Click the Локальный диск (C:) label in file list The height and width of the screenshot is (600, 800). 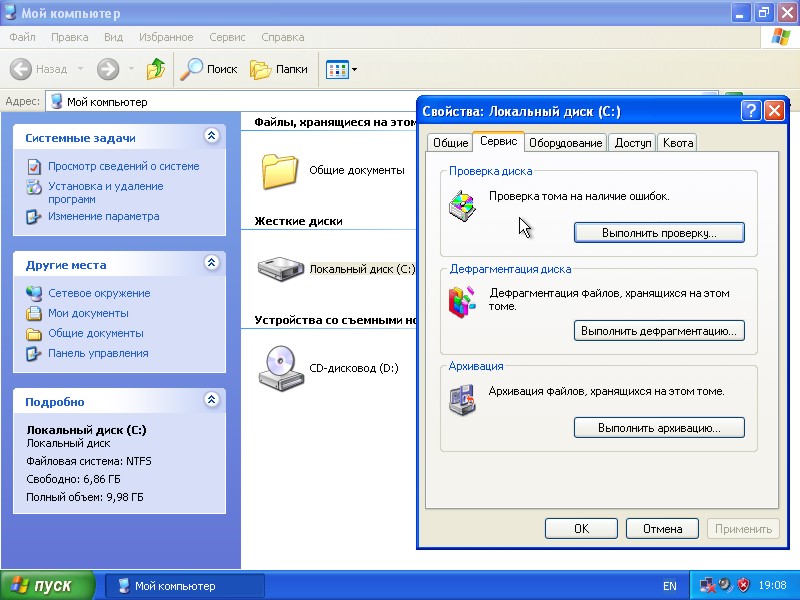[362, 269]
